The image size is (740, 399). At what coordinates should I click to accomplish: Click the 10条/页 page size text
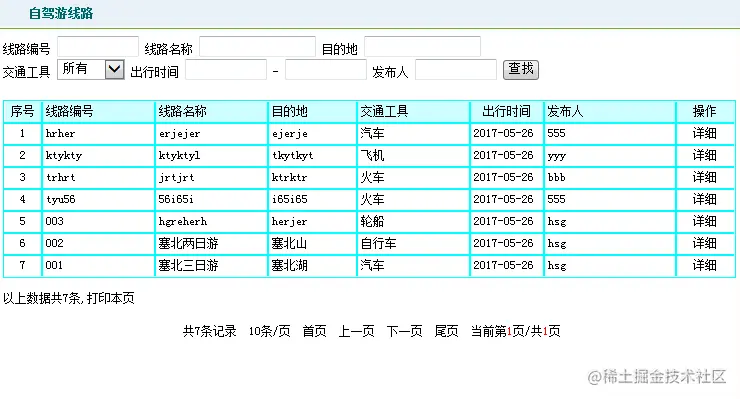269,331
